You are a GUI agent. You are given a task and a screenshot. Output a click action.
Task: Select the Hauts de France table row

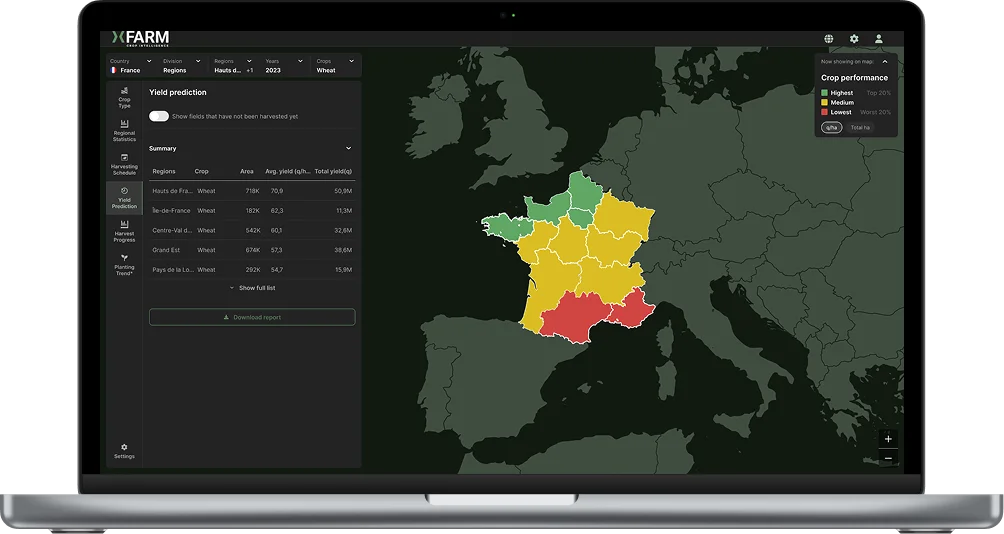coord(252,191)
